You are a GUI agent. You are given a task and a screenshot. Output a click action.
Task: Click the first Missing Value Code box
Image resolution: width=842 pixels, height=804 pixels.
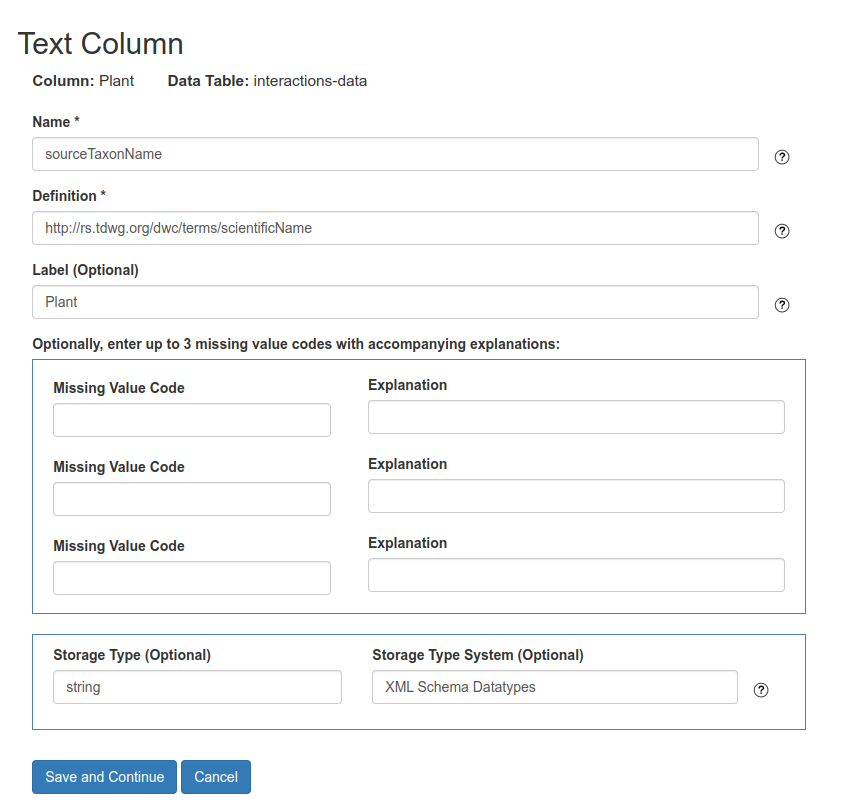pyautogui.click(x=191, y=420)
